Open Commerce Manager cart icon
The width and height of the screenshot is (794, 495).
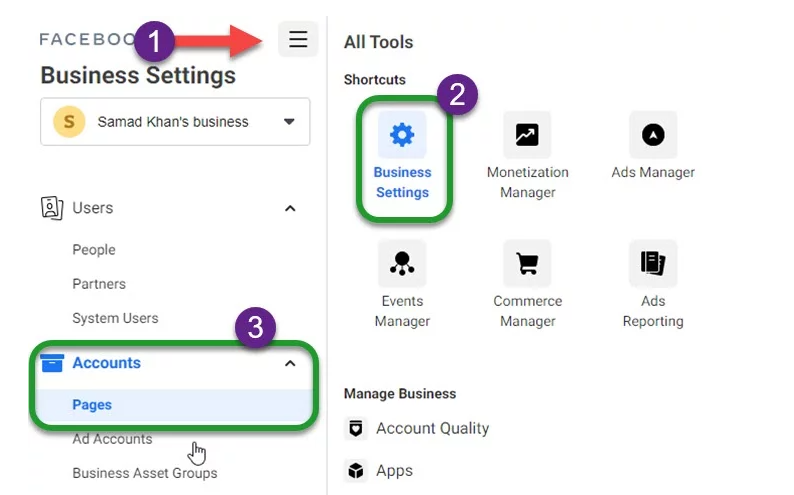pyautogui.click(x=527, y=263)
